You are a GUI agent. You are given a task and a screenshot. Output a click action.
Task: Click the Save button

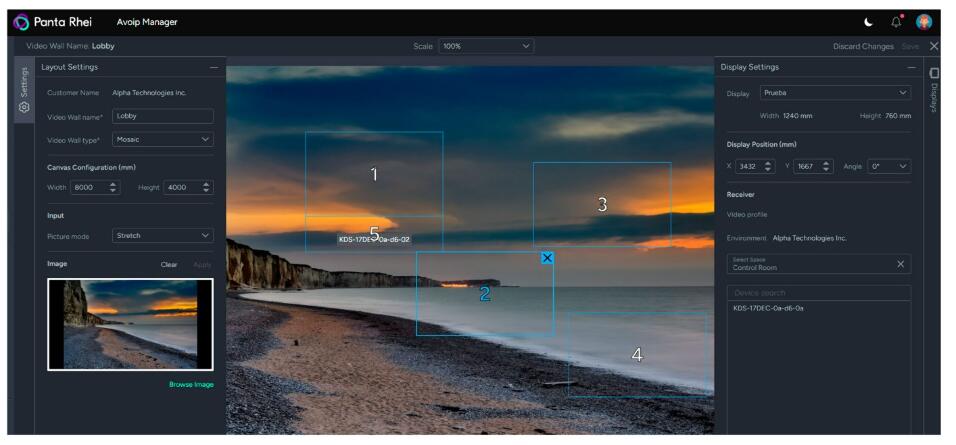[910, 46]
